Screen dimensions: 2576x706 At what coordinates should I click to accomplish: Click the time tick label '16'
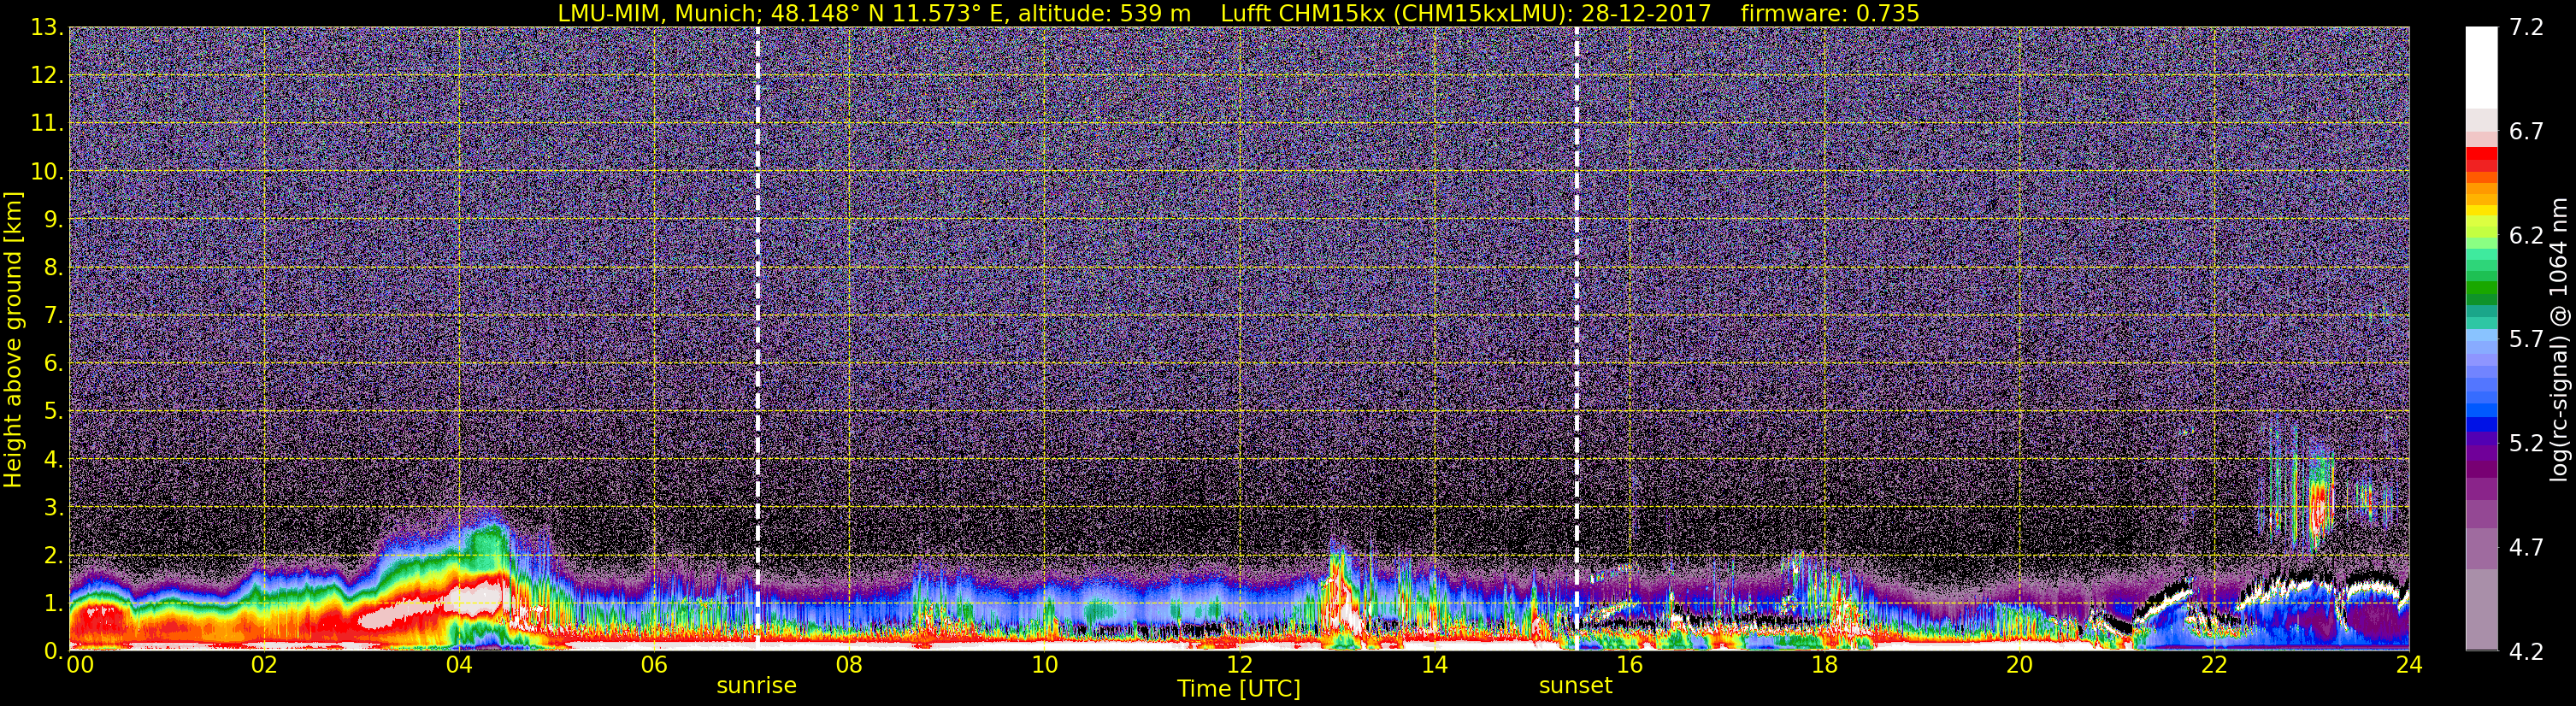[x=1629, y=665]
